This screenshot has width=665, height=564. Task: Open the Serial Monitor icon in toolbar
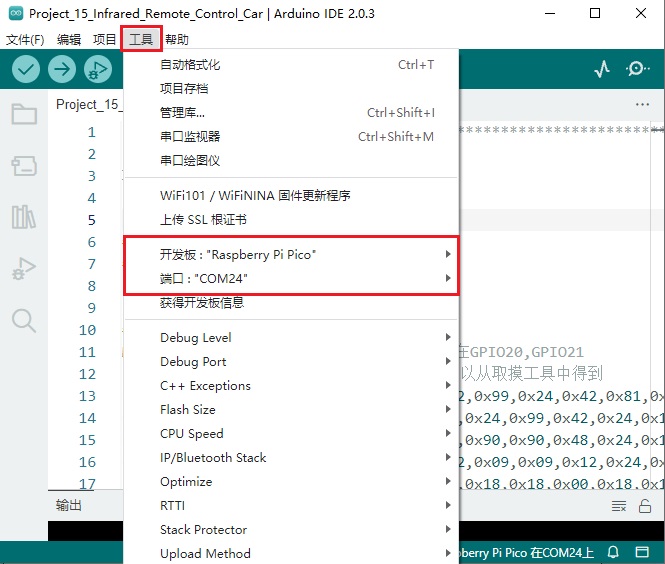[x=637, y=69]
